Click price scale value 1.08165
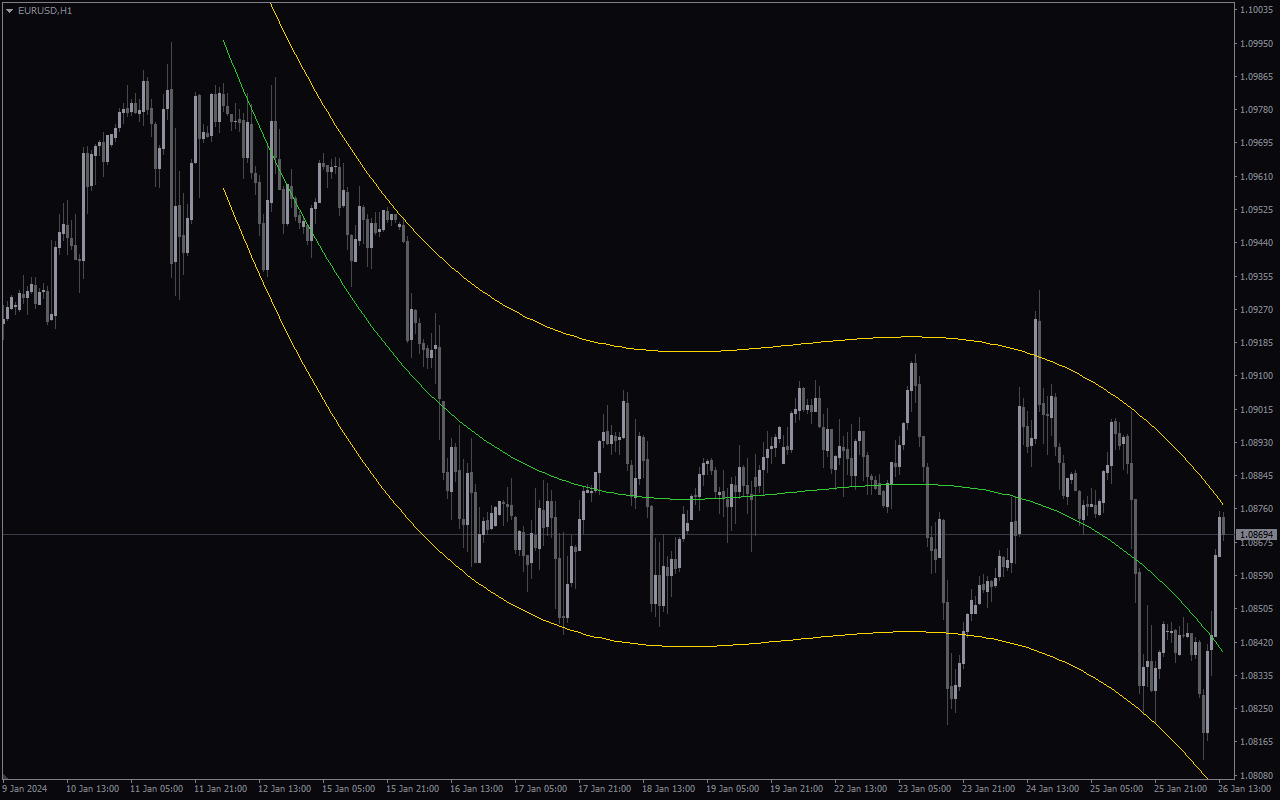Image resolution: width=1280 pixels, height=800 pixels. 1256,741
